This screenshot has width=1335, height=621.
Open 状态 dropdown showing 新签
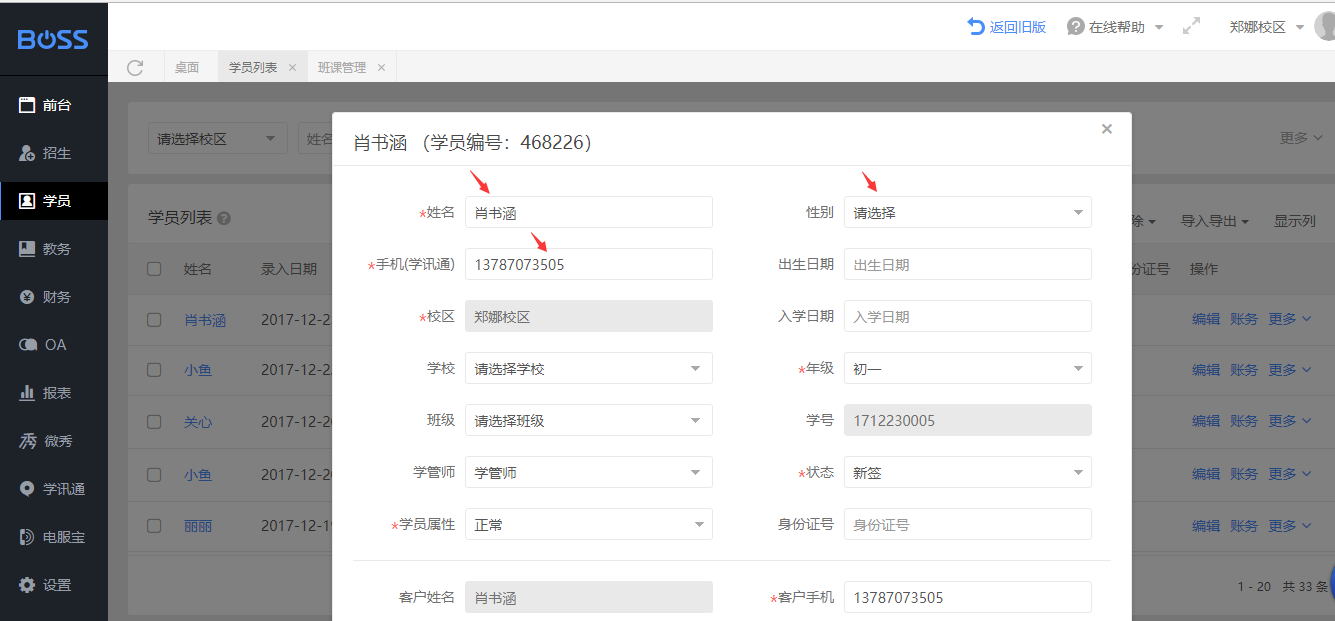point(967,472)
